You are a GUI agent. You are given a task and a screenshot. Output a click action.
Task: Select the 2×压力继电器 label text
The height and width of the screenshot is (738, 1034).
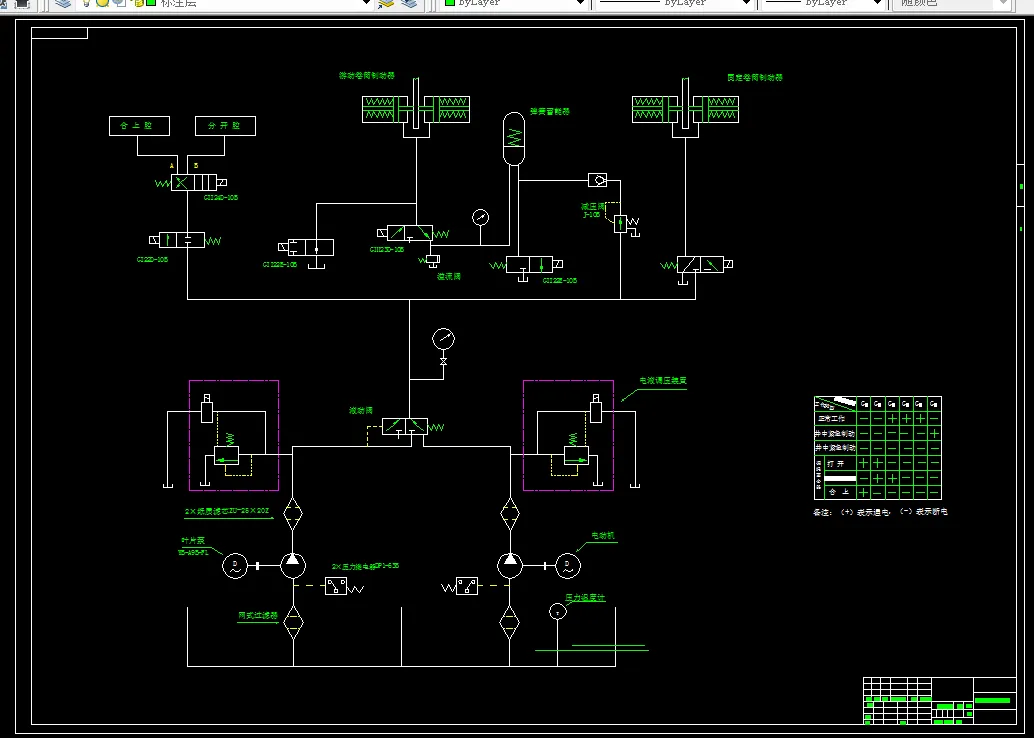coord(365,566)
